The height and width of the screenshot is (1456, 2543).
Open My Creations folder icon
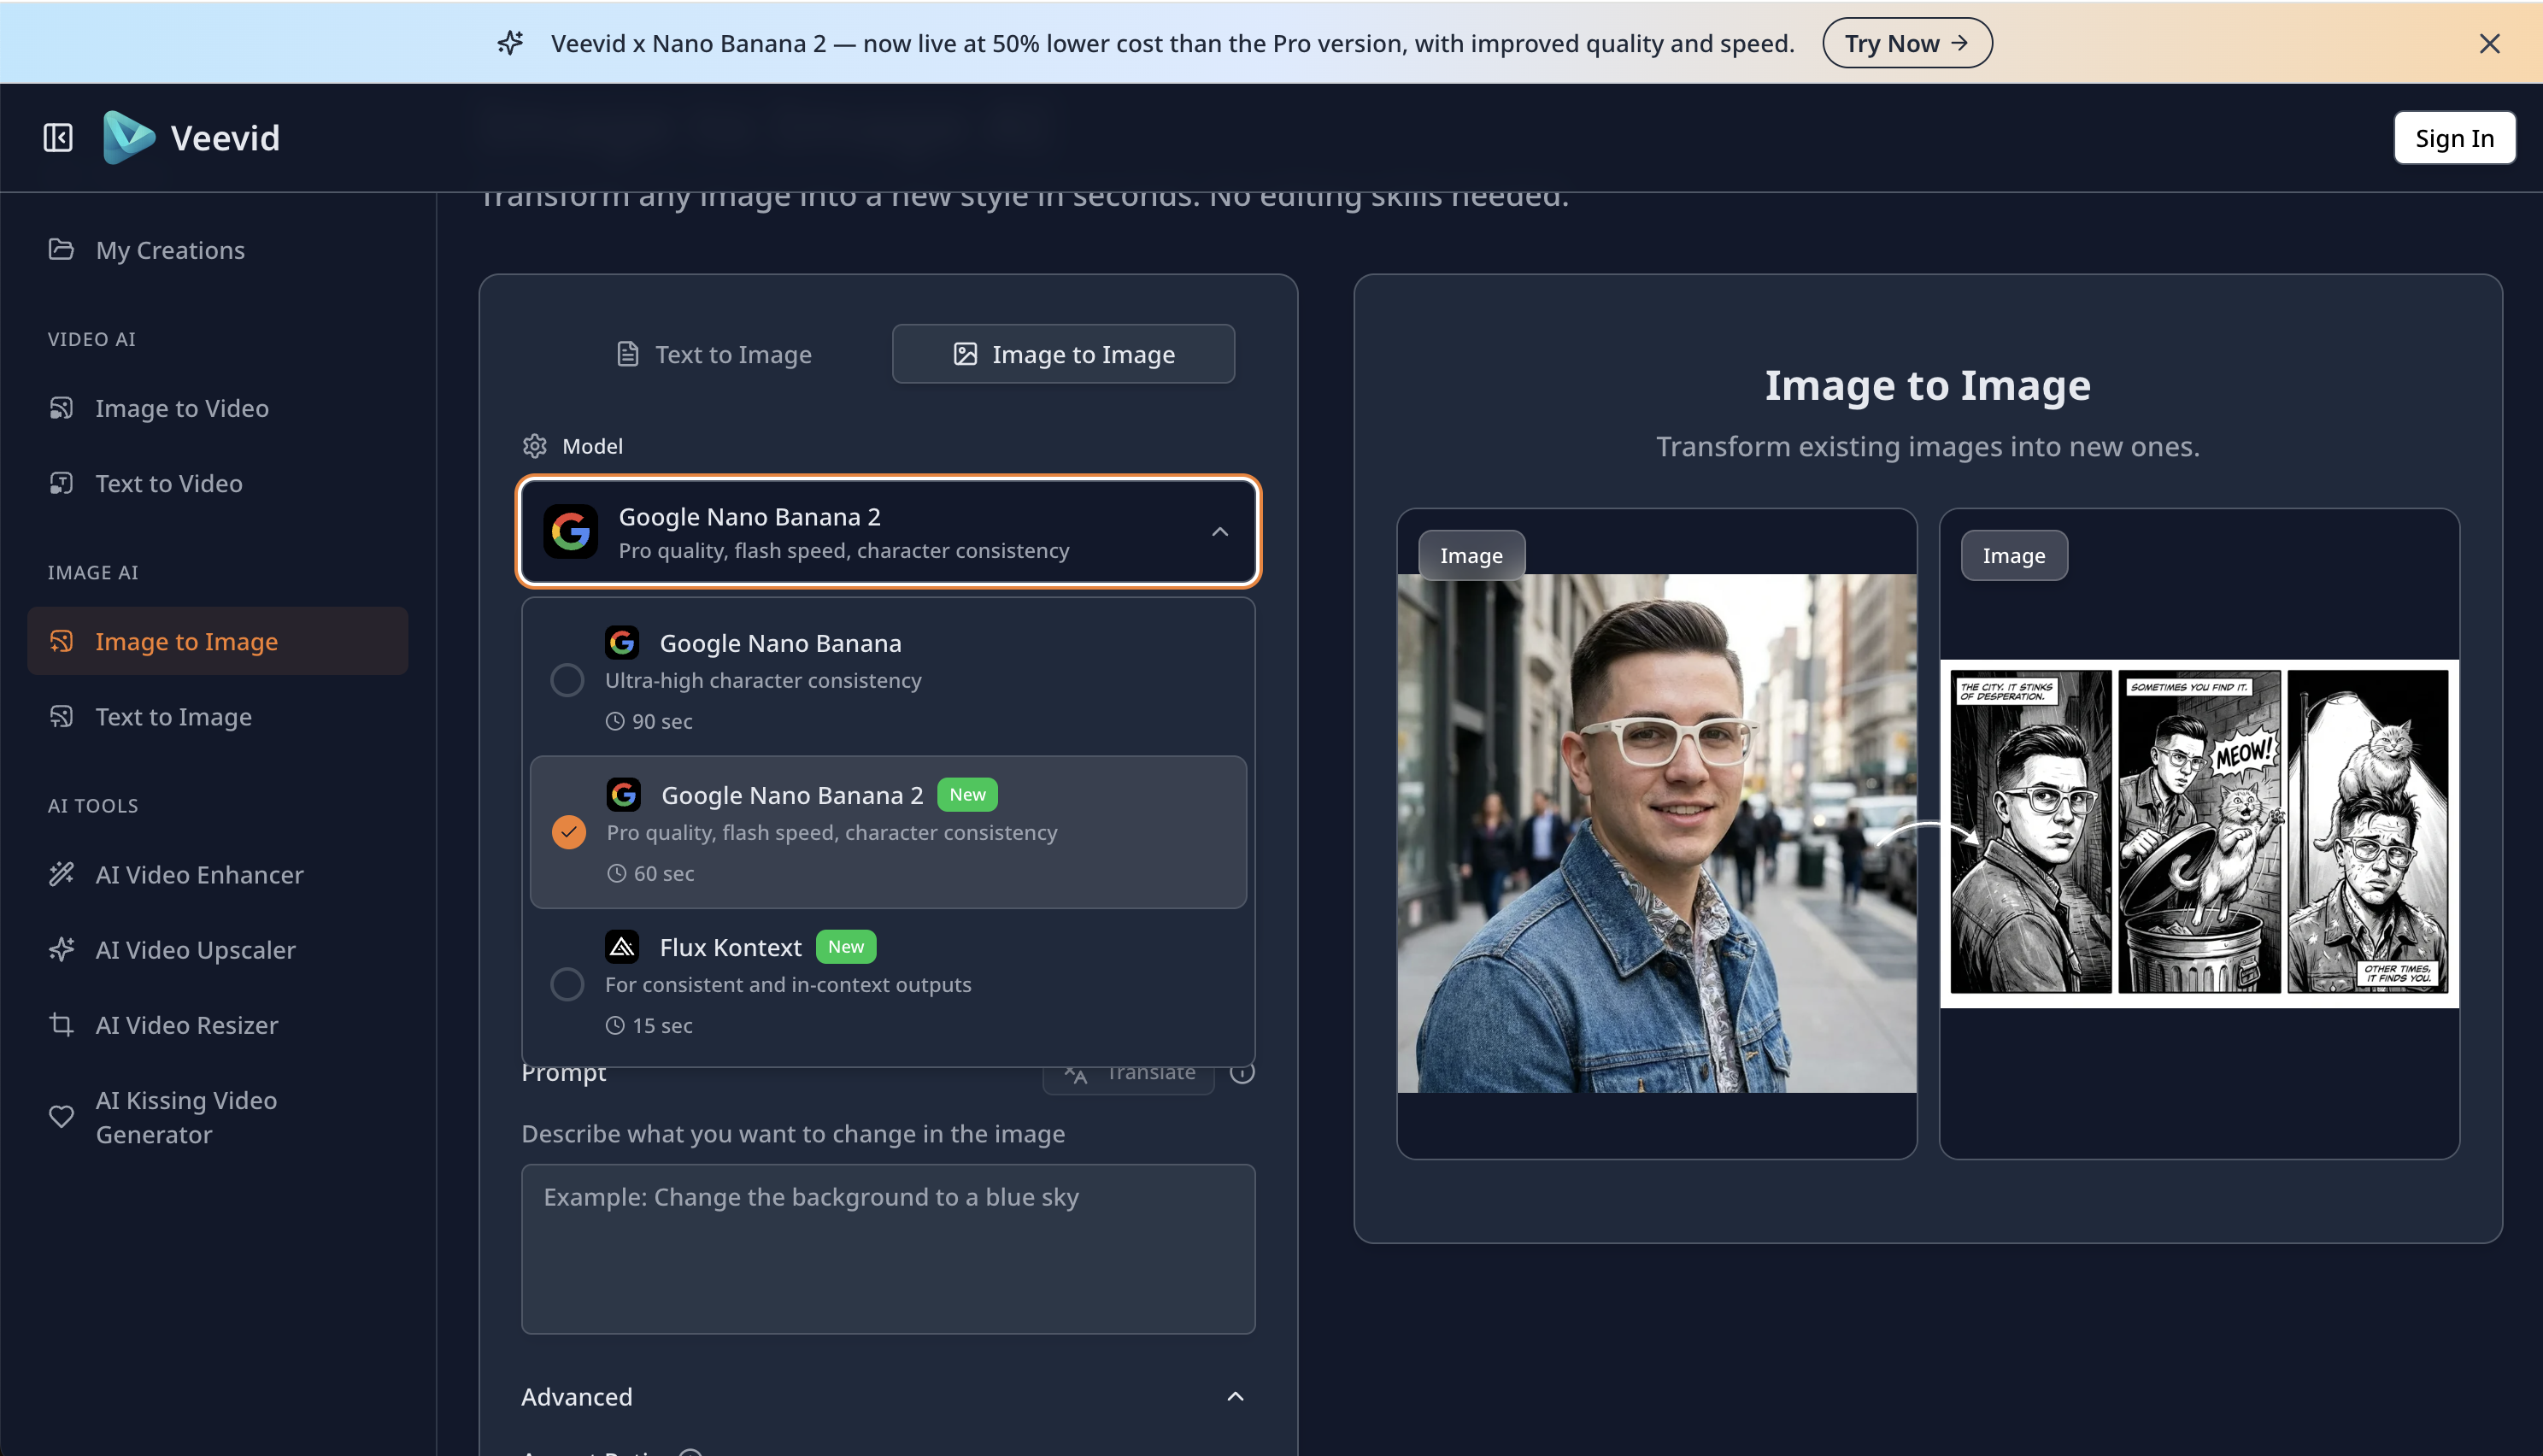(61, 249)
